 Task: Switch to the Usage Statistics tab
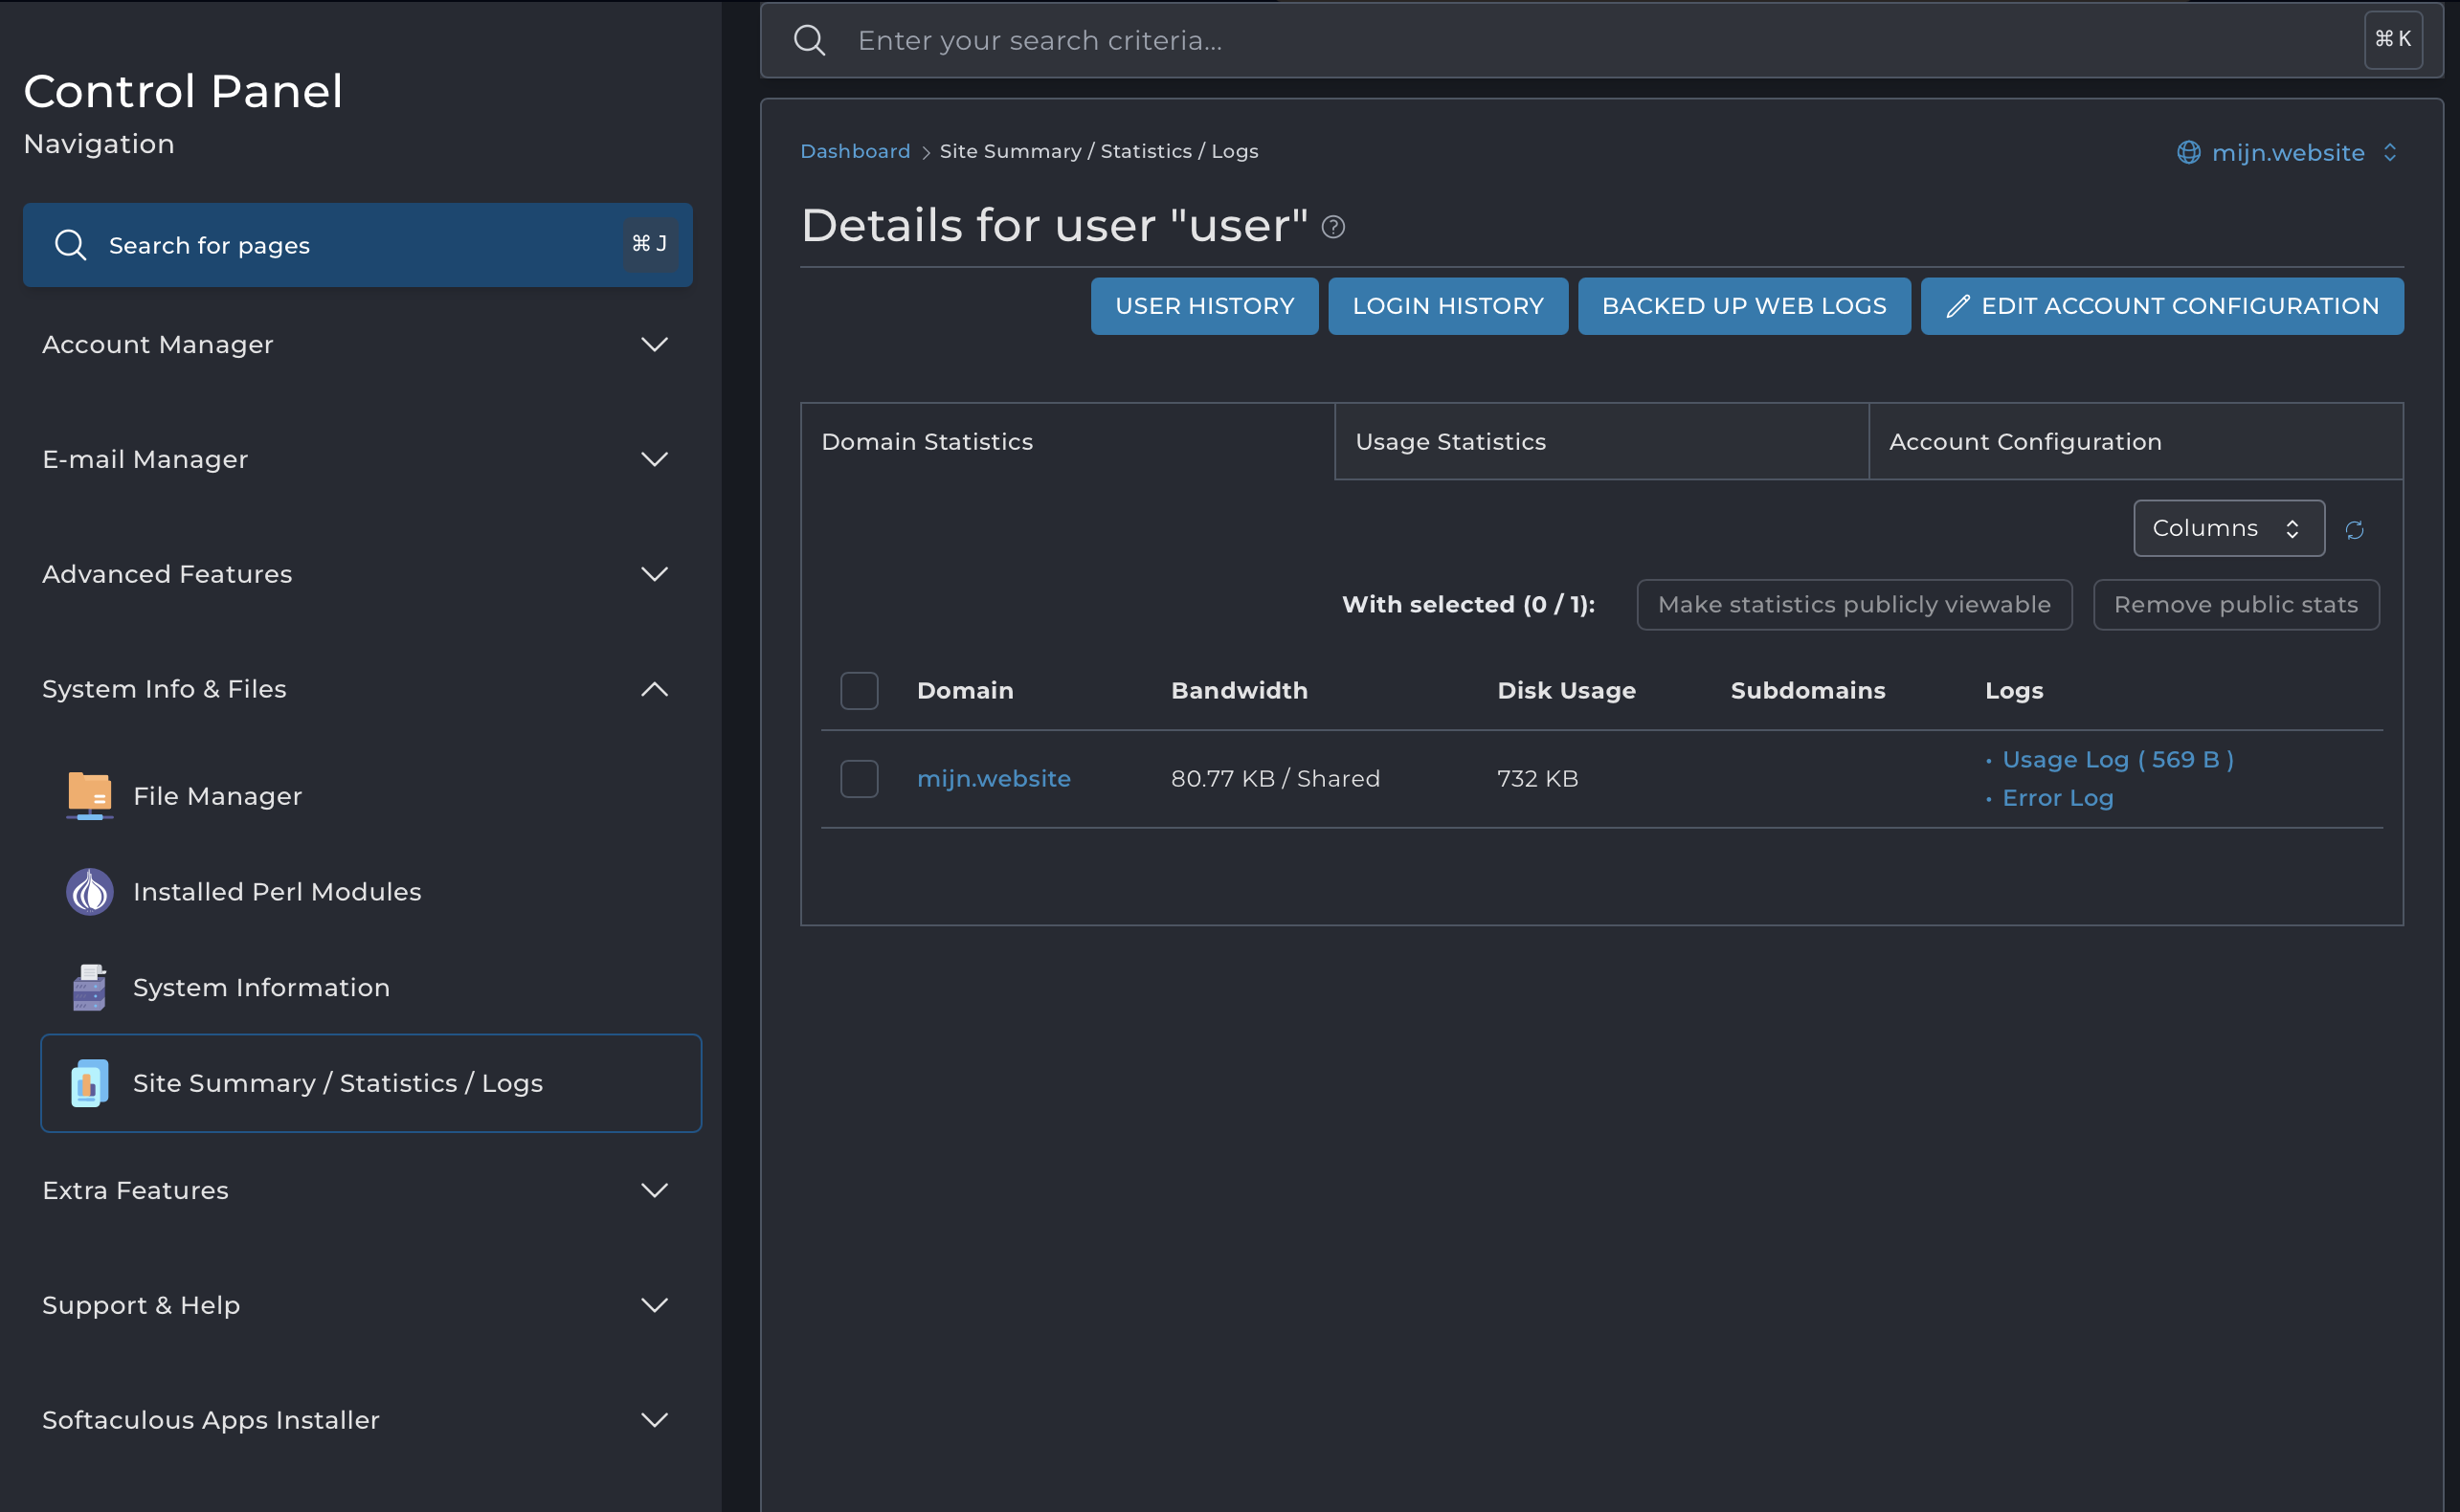[1451, 441]
